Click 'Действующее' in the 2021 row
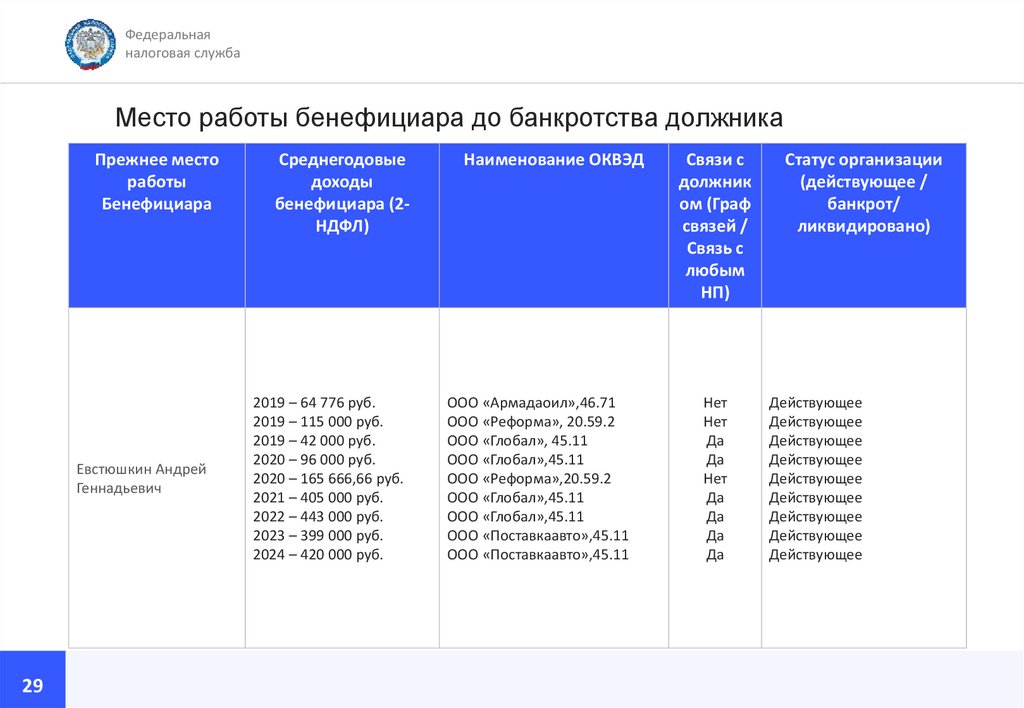 pos(815,498)
